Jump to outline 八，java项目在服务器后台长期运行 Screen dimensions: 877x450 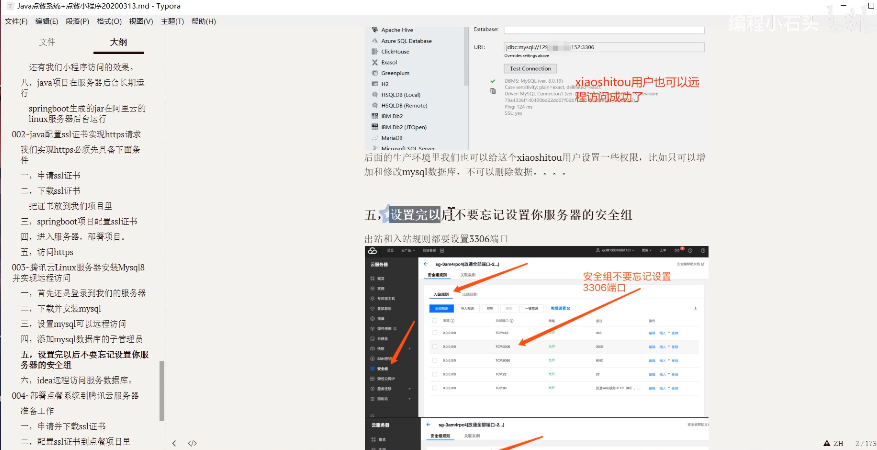point(83,88)
